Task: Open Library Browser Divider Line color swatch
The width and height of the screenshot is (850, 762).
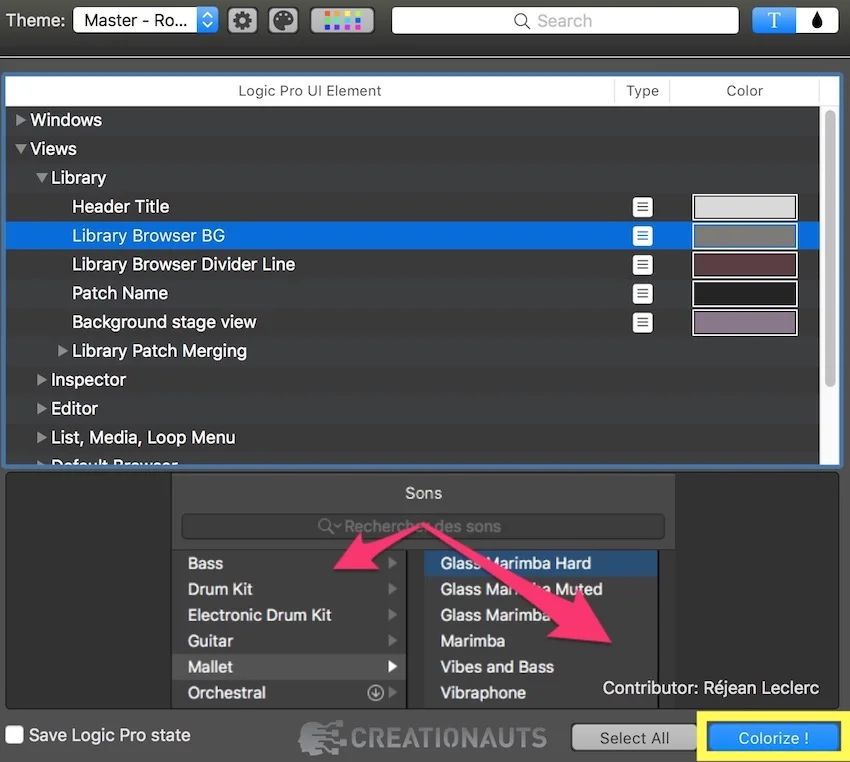Action: click(745, 265)
